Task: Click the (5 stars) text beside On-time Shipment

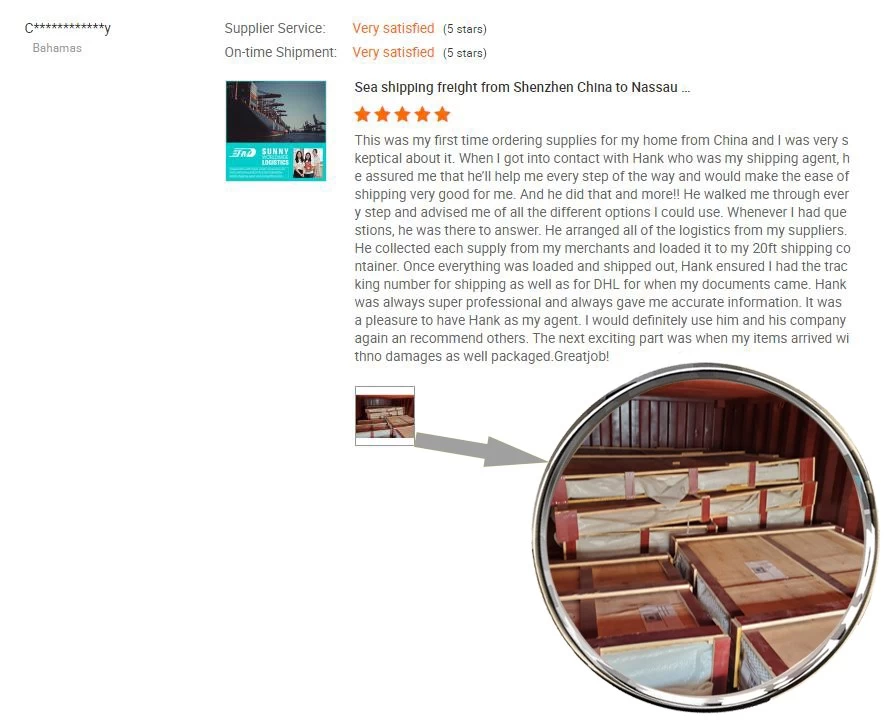Action: [465, 53]
